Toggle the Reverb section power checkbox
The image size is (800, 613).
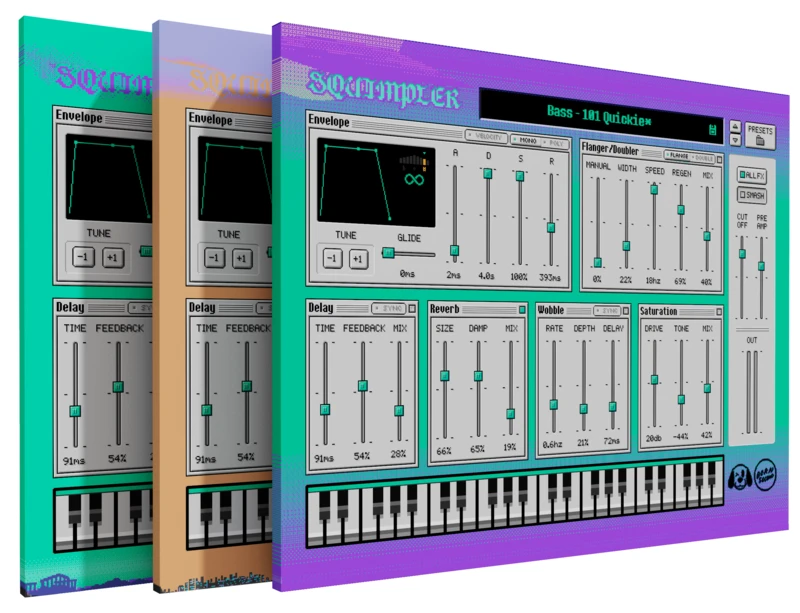(522, 309)
